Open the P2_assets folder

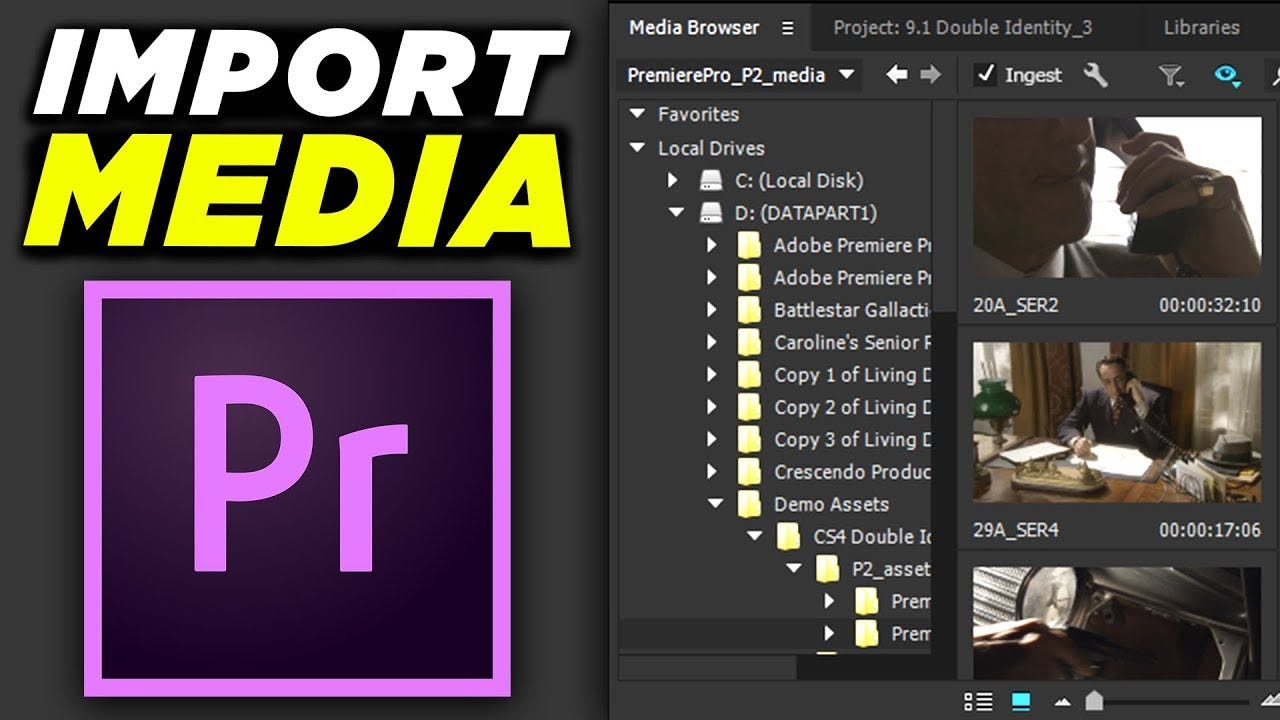point(890,569)
